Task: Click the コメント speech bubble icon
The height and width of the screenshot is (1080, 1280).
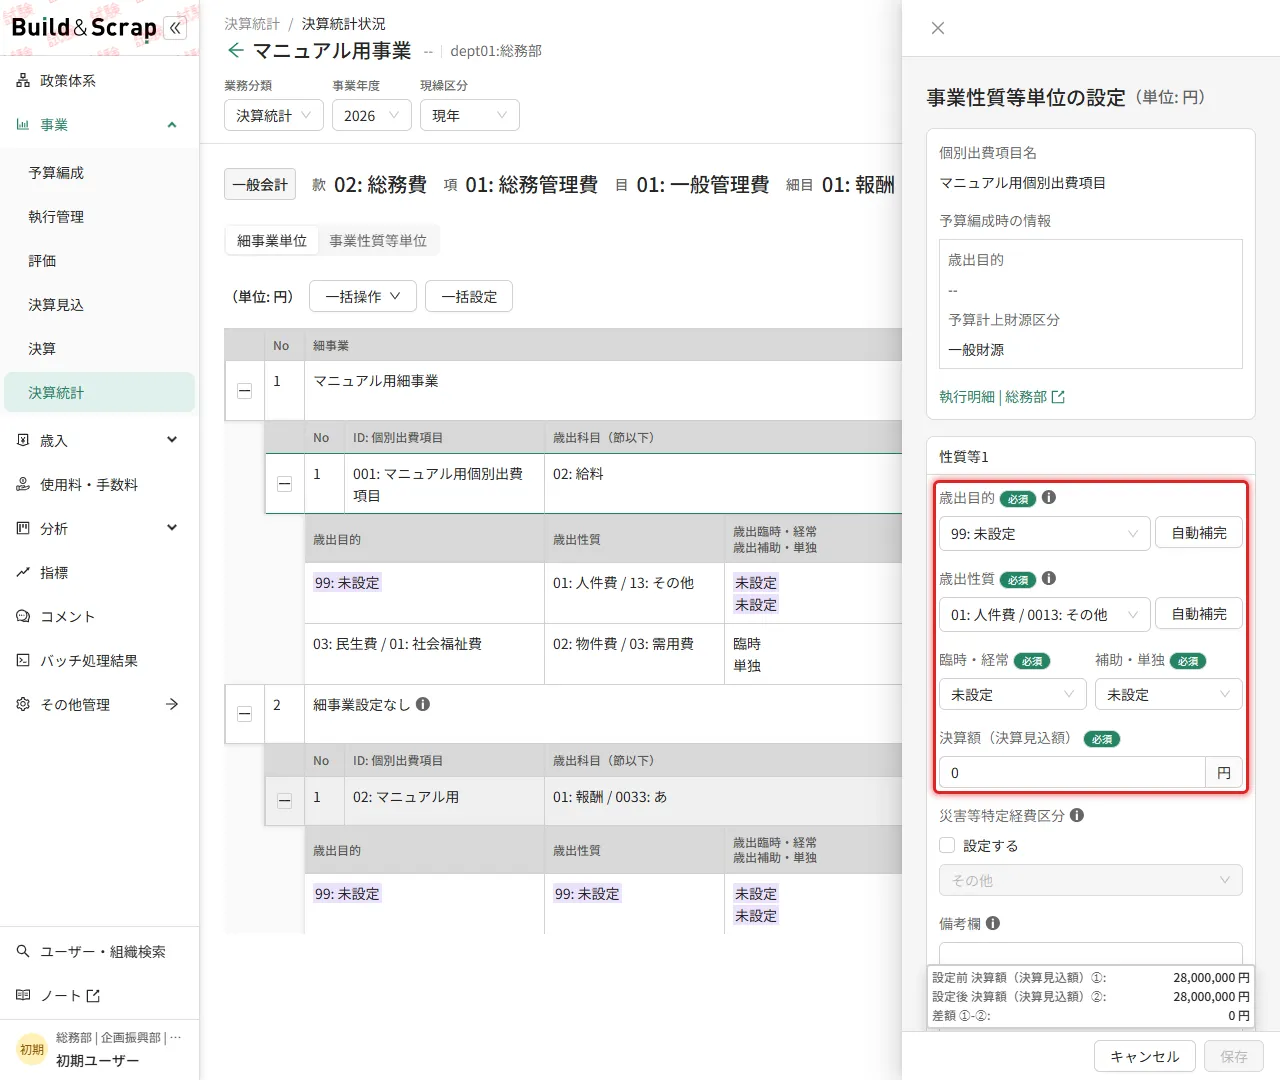Action: coord(23,617)
